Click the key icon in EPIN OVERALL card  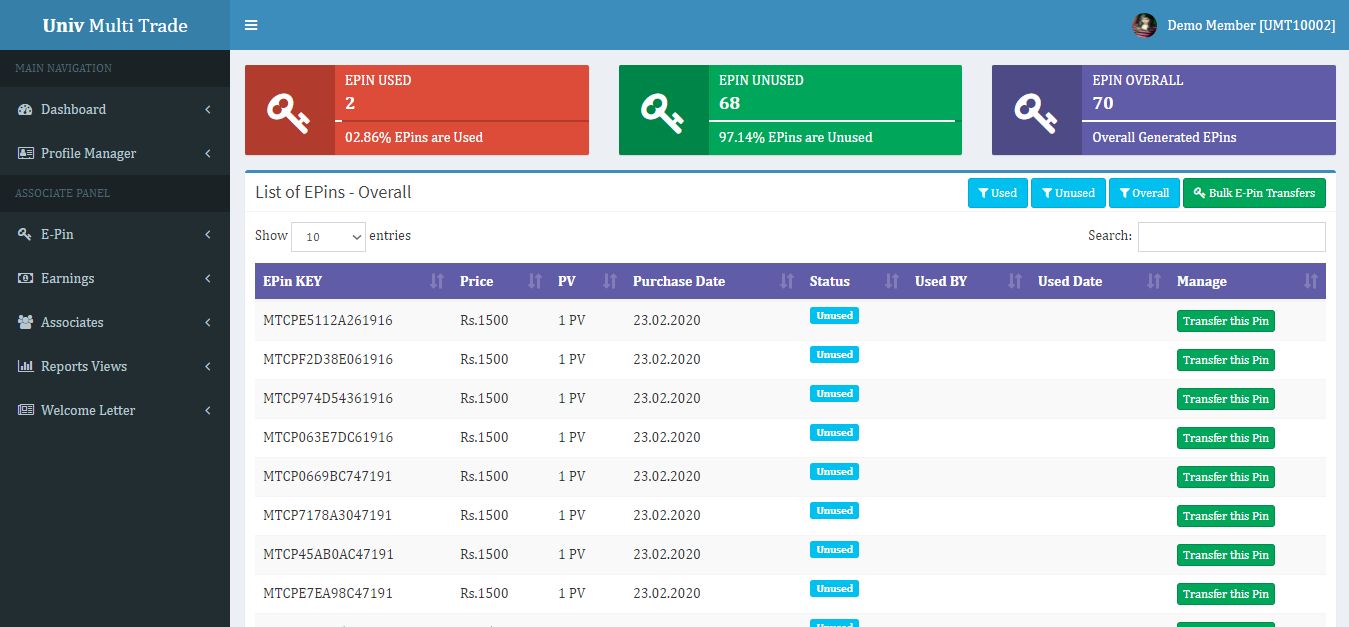(x=1036, y=110)
